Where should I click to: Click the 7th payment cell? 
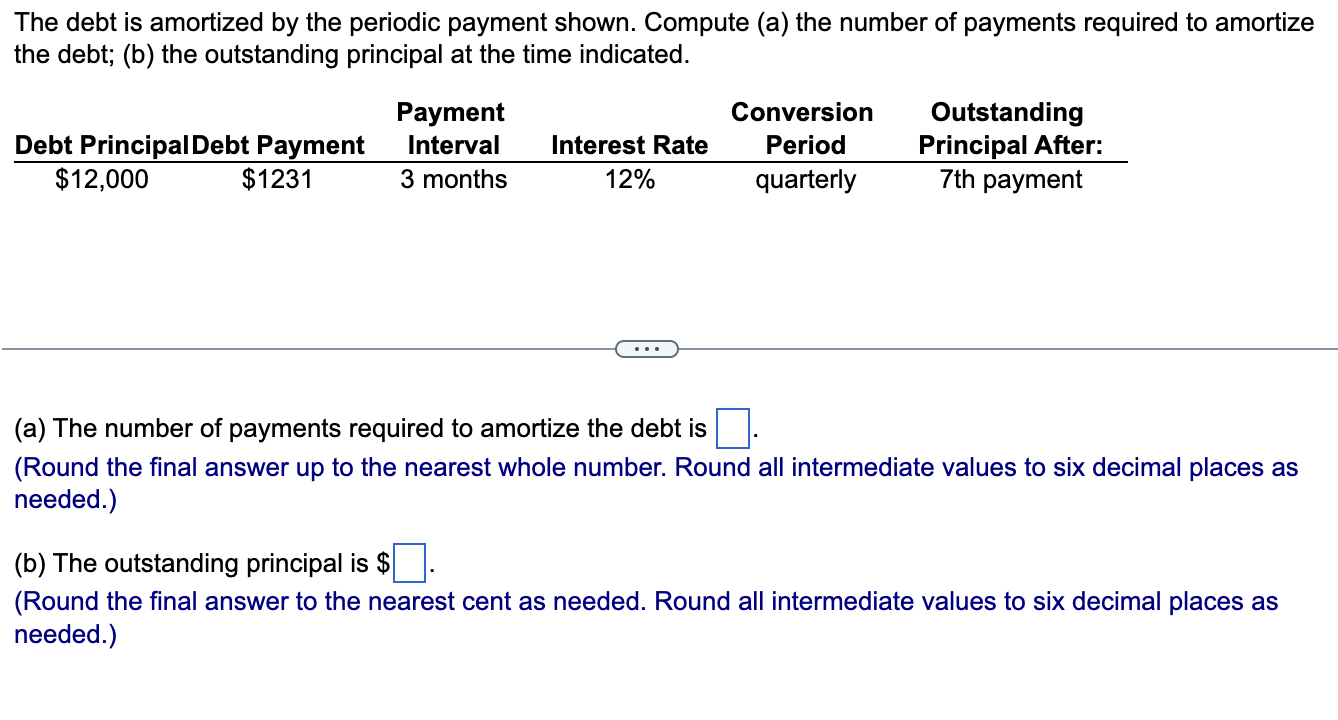pos(1010,179)
